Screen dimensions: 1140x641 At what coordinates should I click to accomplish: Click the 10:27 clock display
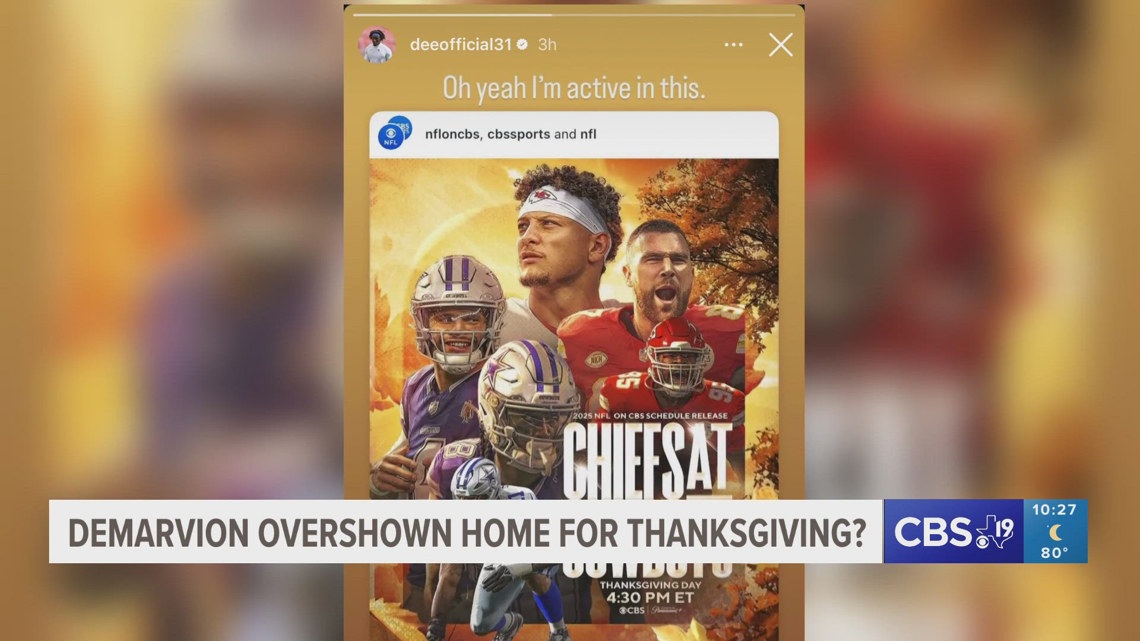click(x=1054, y=510)
